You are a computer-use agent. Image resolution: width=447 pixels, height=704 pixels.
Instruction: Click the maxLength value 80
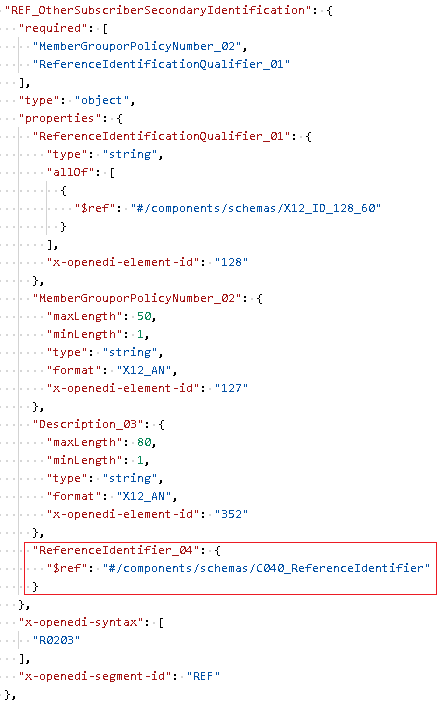(x=144, y=442)
